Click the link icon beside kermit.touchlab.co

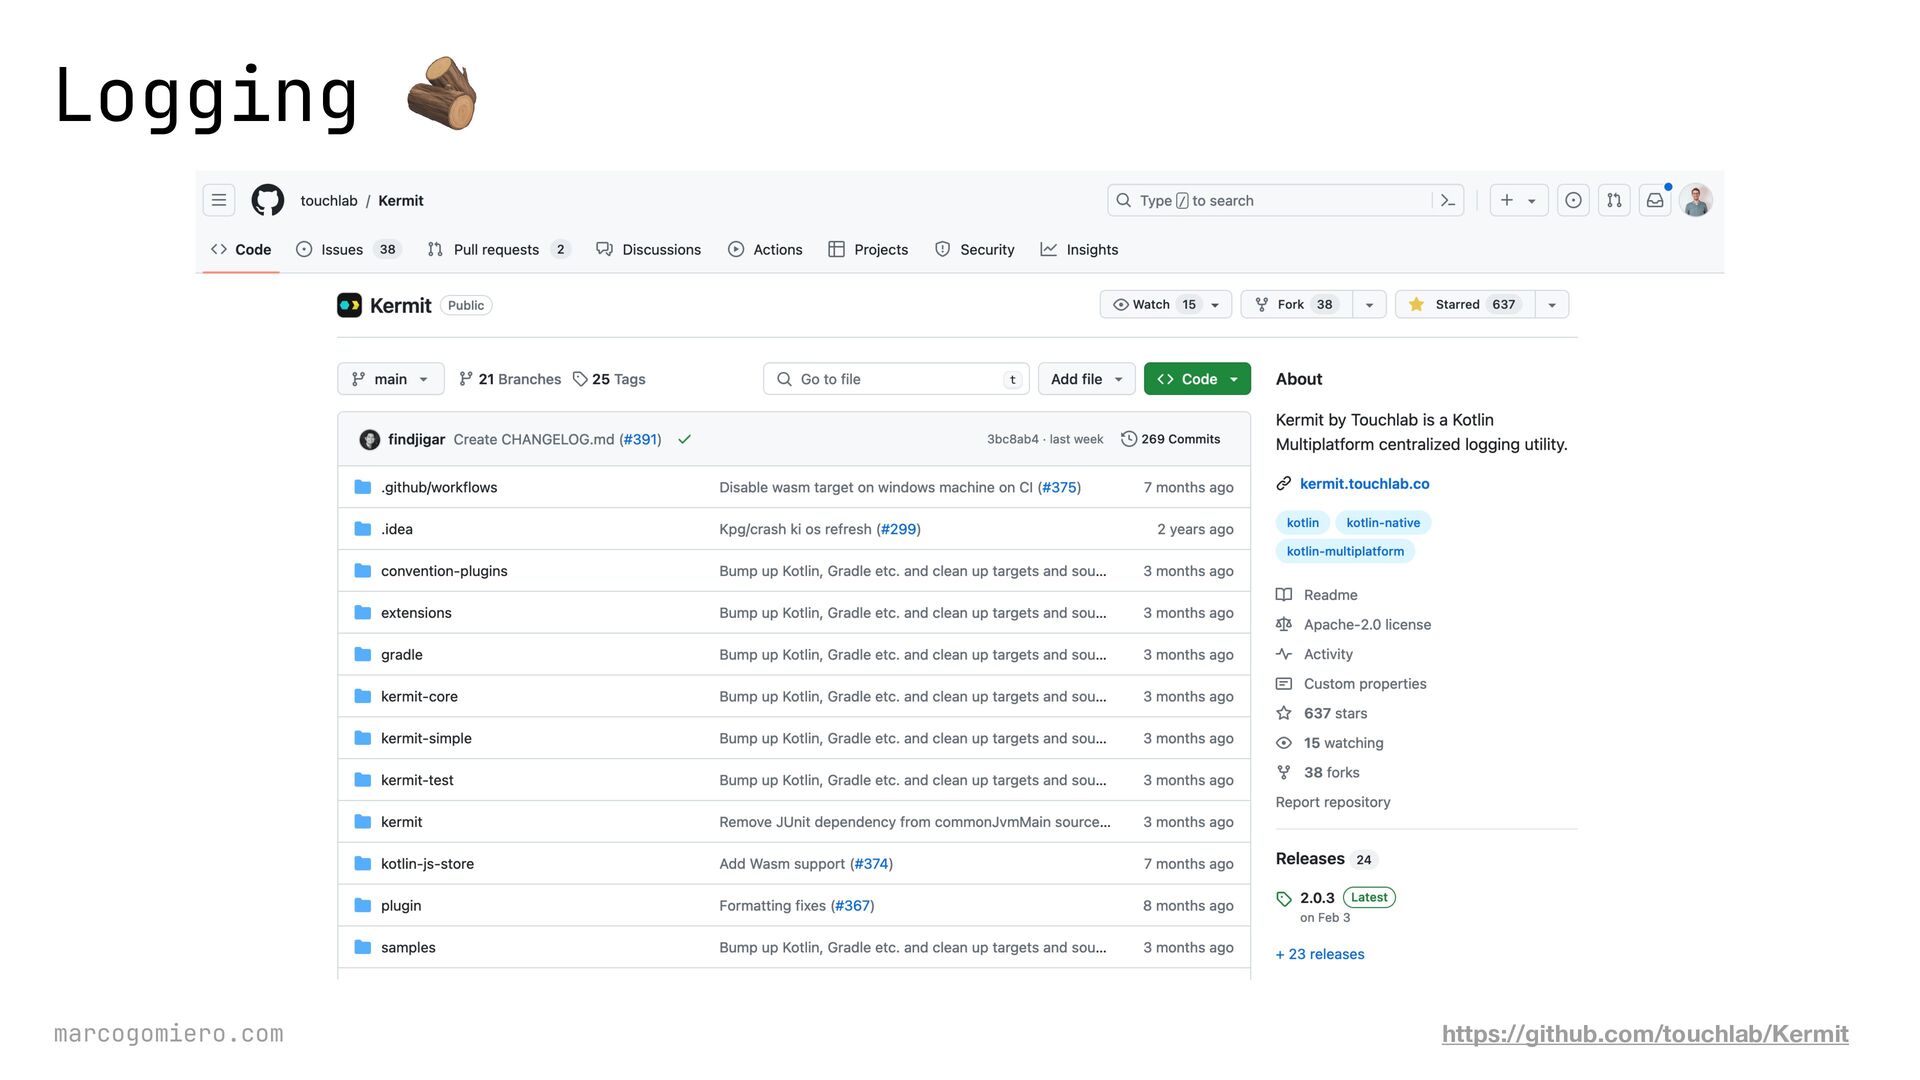coord(1284,484)
